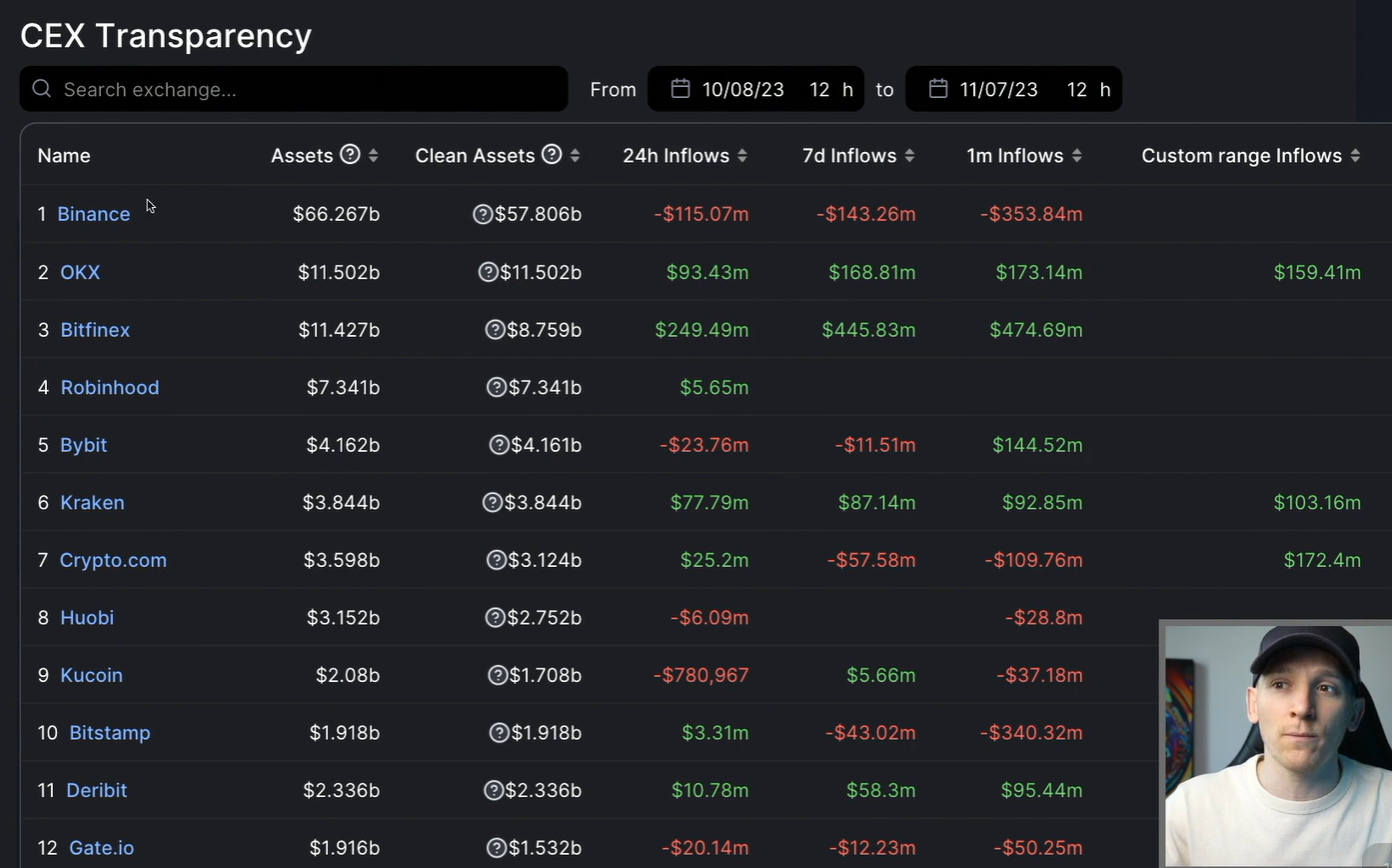Click Bybit 1m inflow $144.52m

pos(1037,445)
